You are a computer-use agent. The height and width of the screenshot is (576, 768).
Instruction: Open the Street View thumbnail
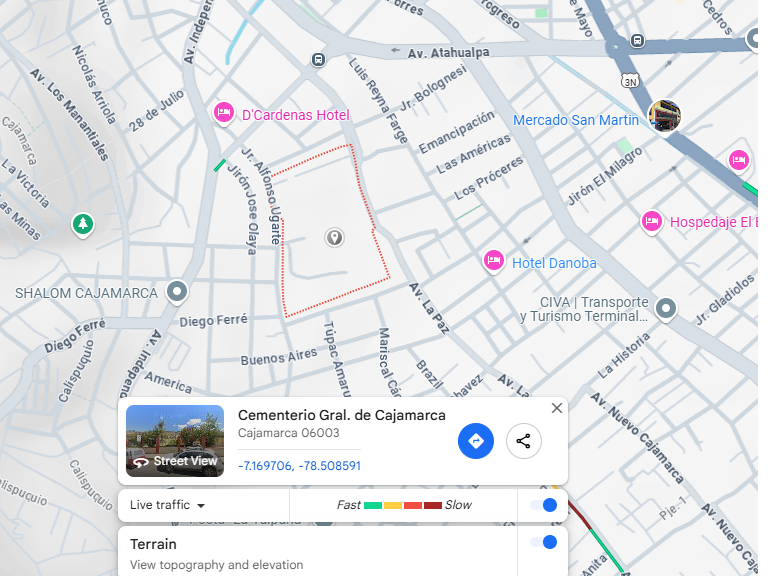coord(175,441)
